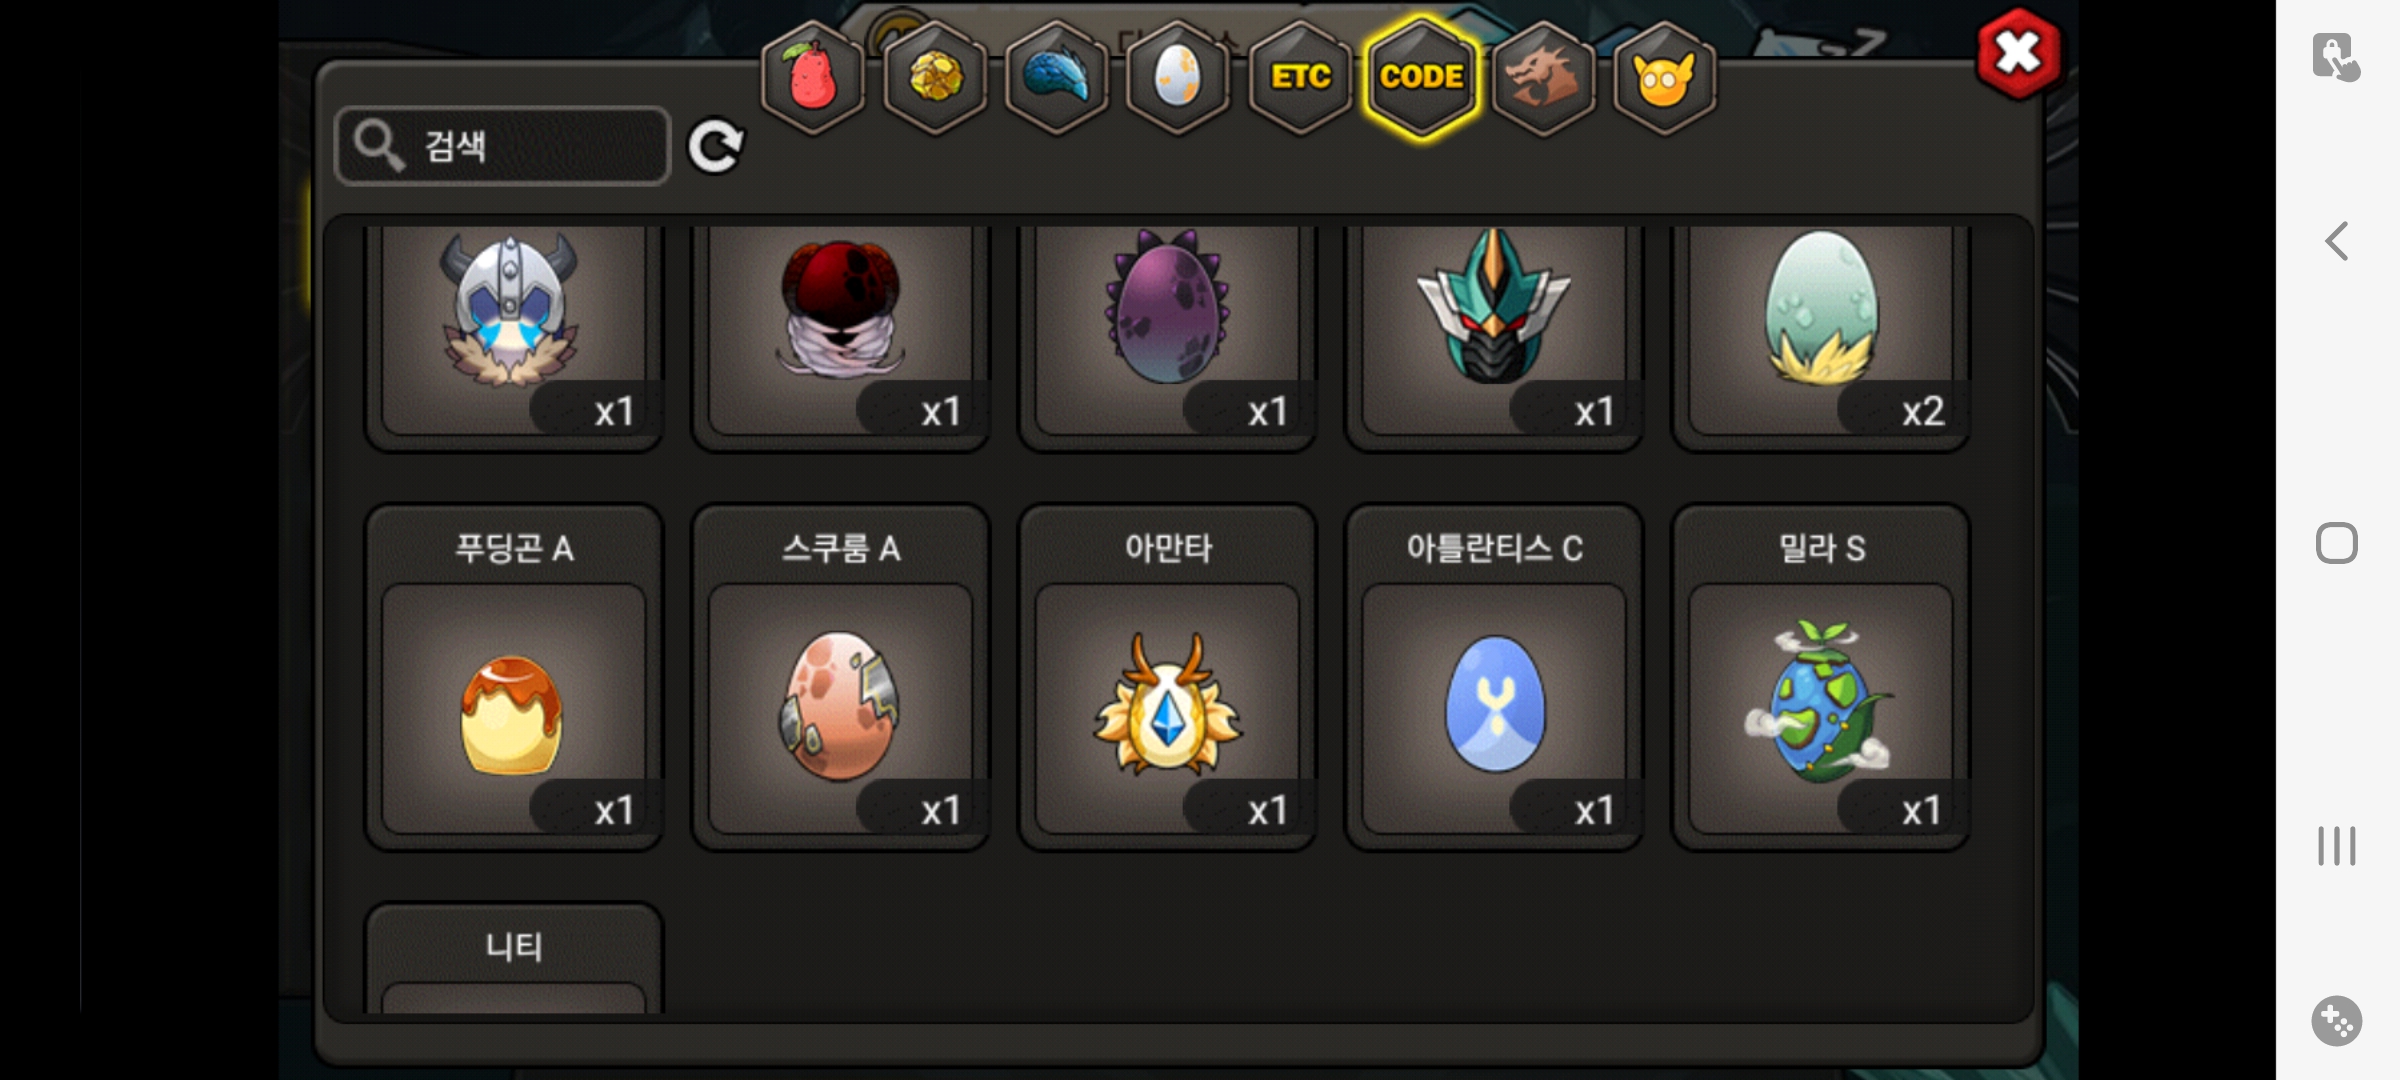Tap the Android back navigation arrow
Image resolution: width=2400 pixels, height=1080 pixels.
(x=2337, y=241)
